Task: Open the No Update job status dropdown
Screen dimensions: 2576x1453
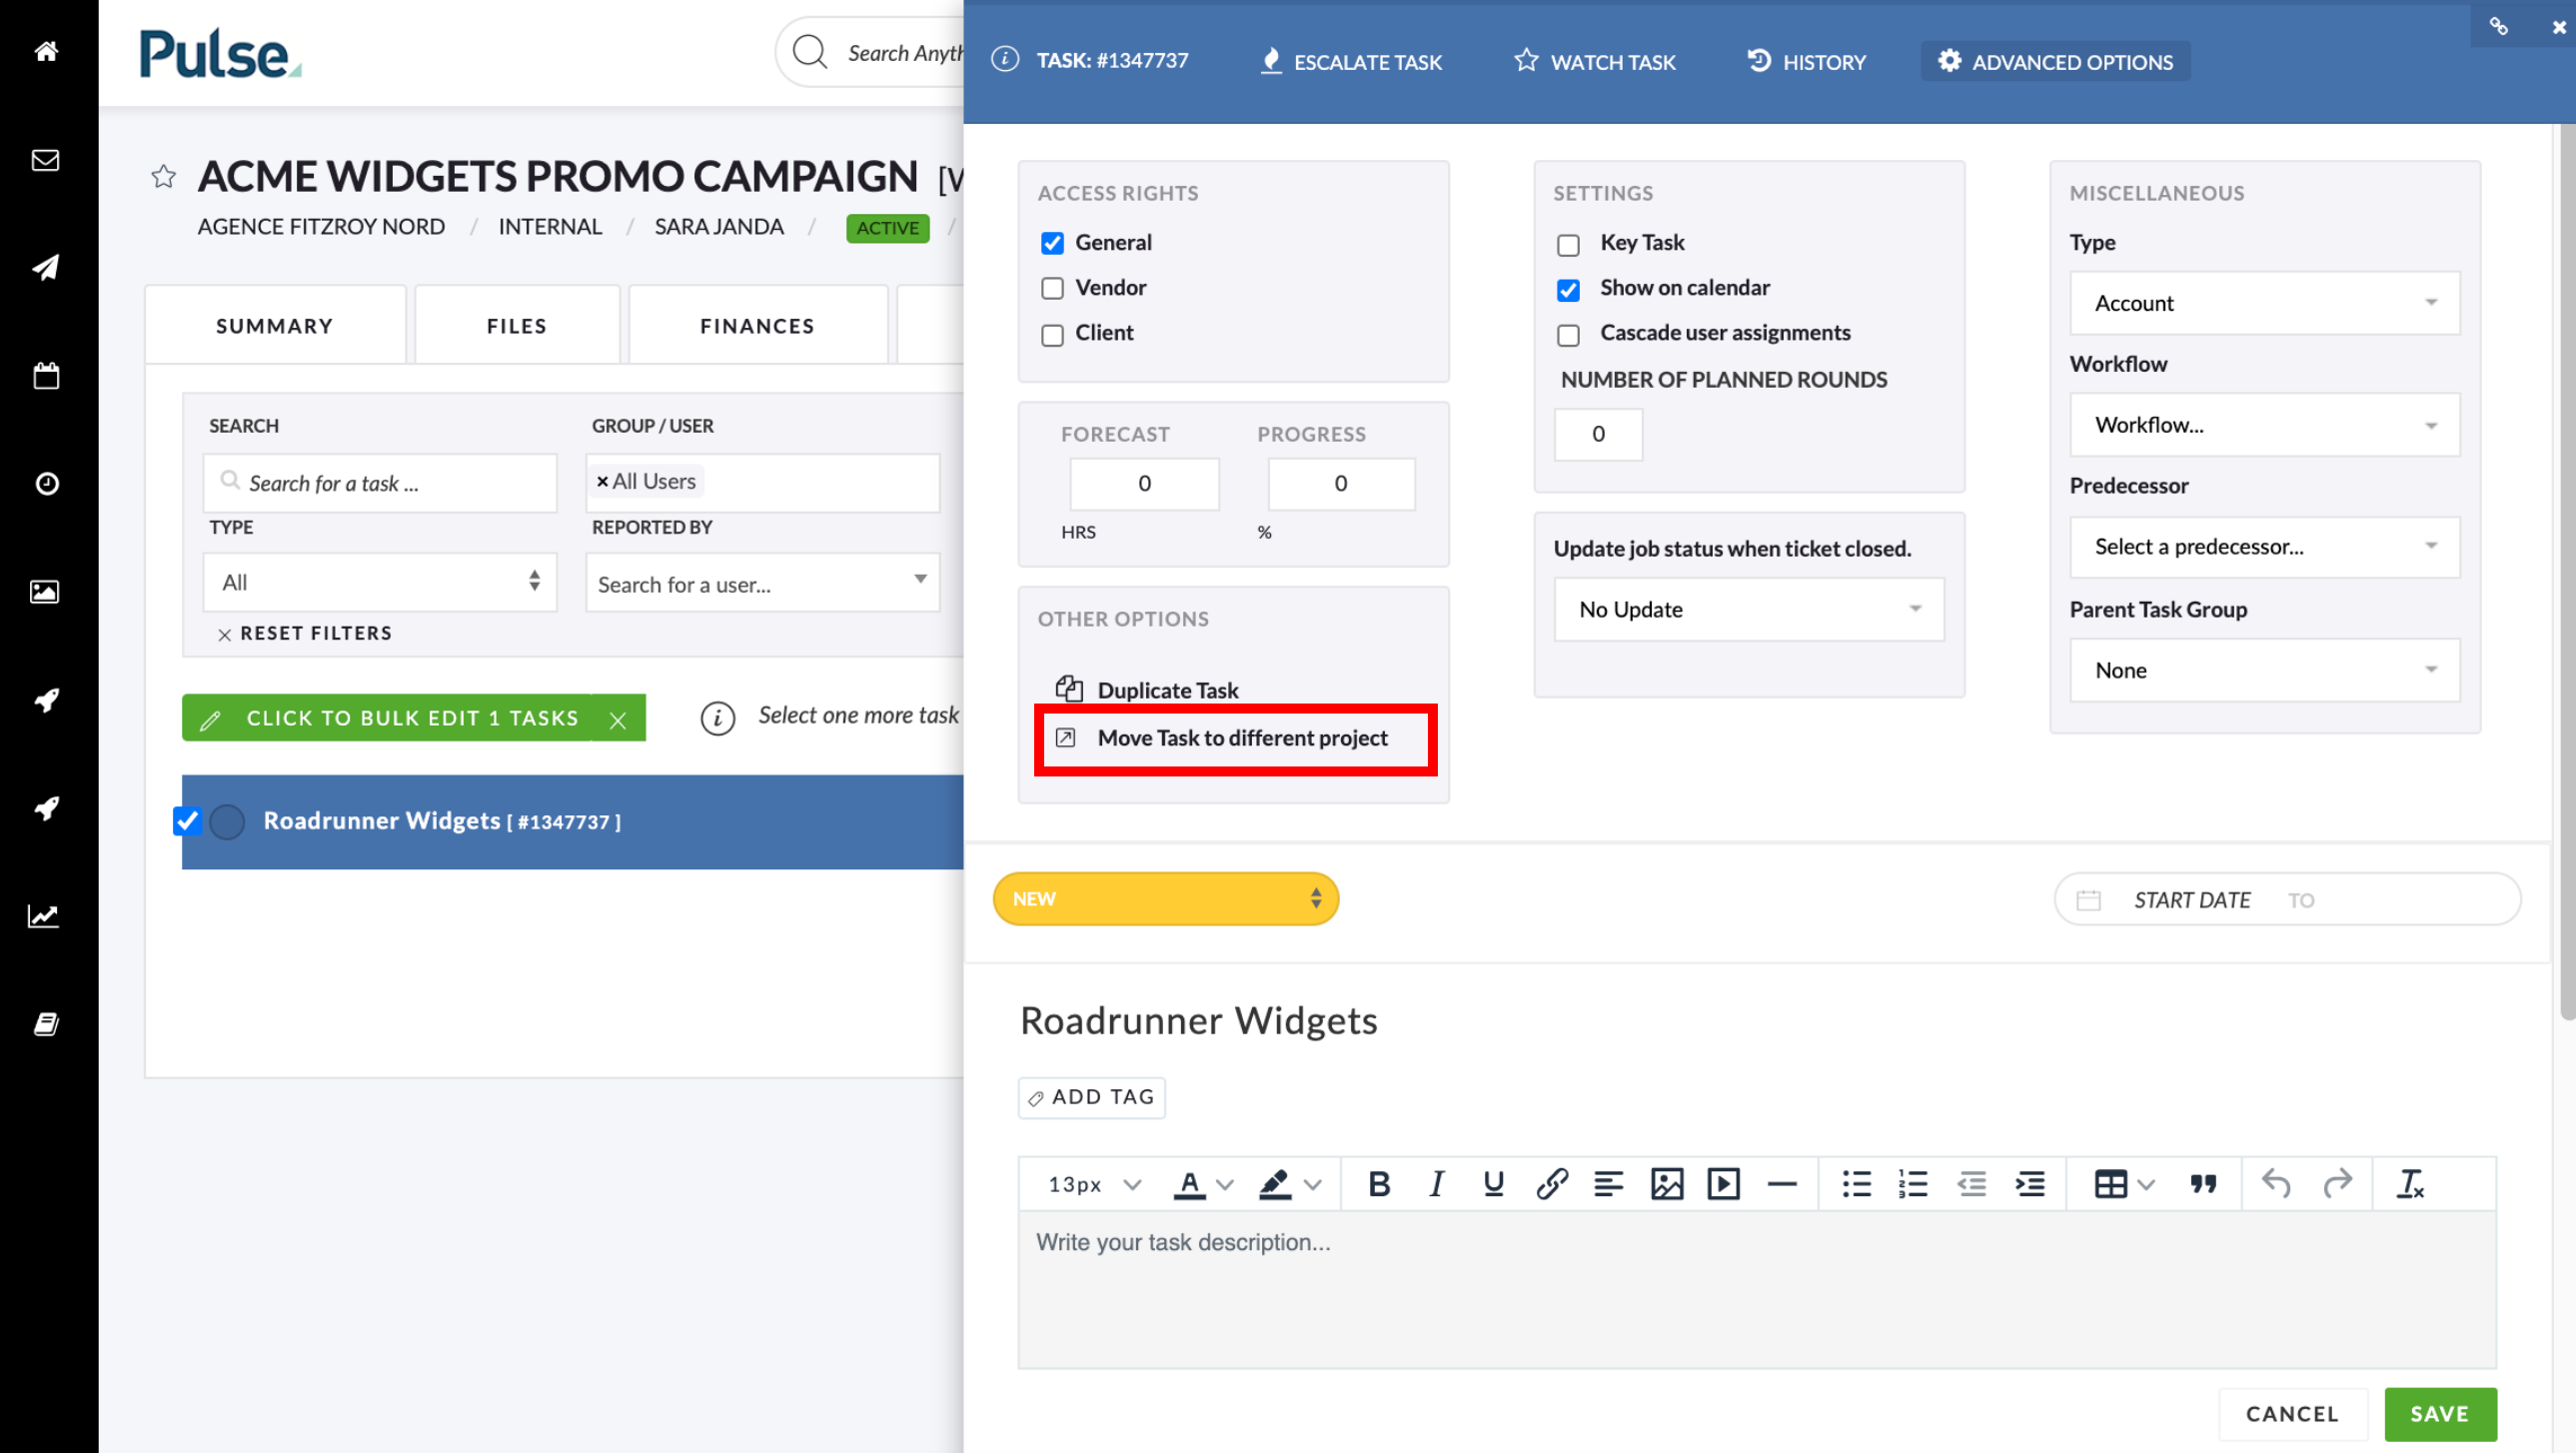Action: pyautogui.click(x=1749, y=609)
